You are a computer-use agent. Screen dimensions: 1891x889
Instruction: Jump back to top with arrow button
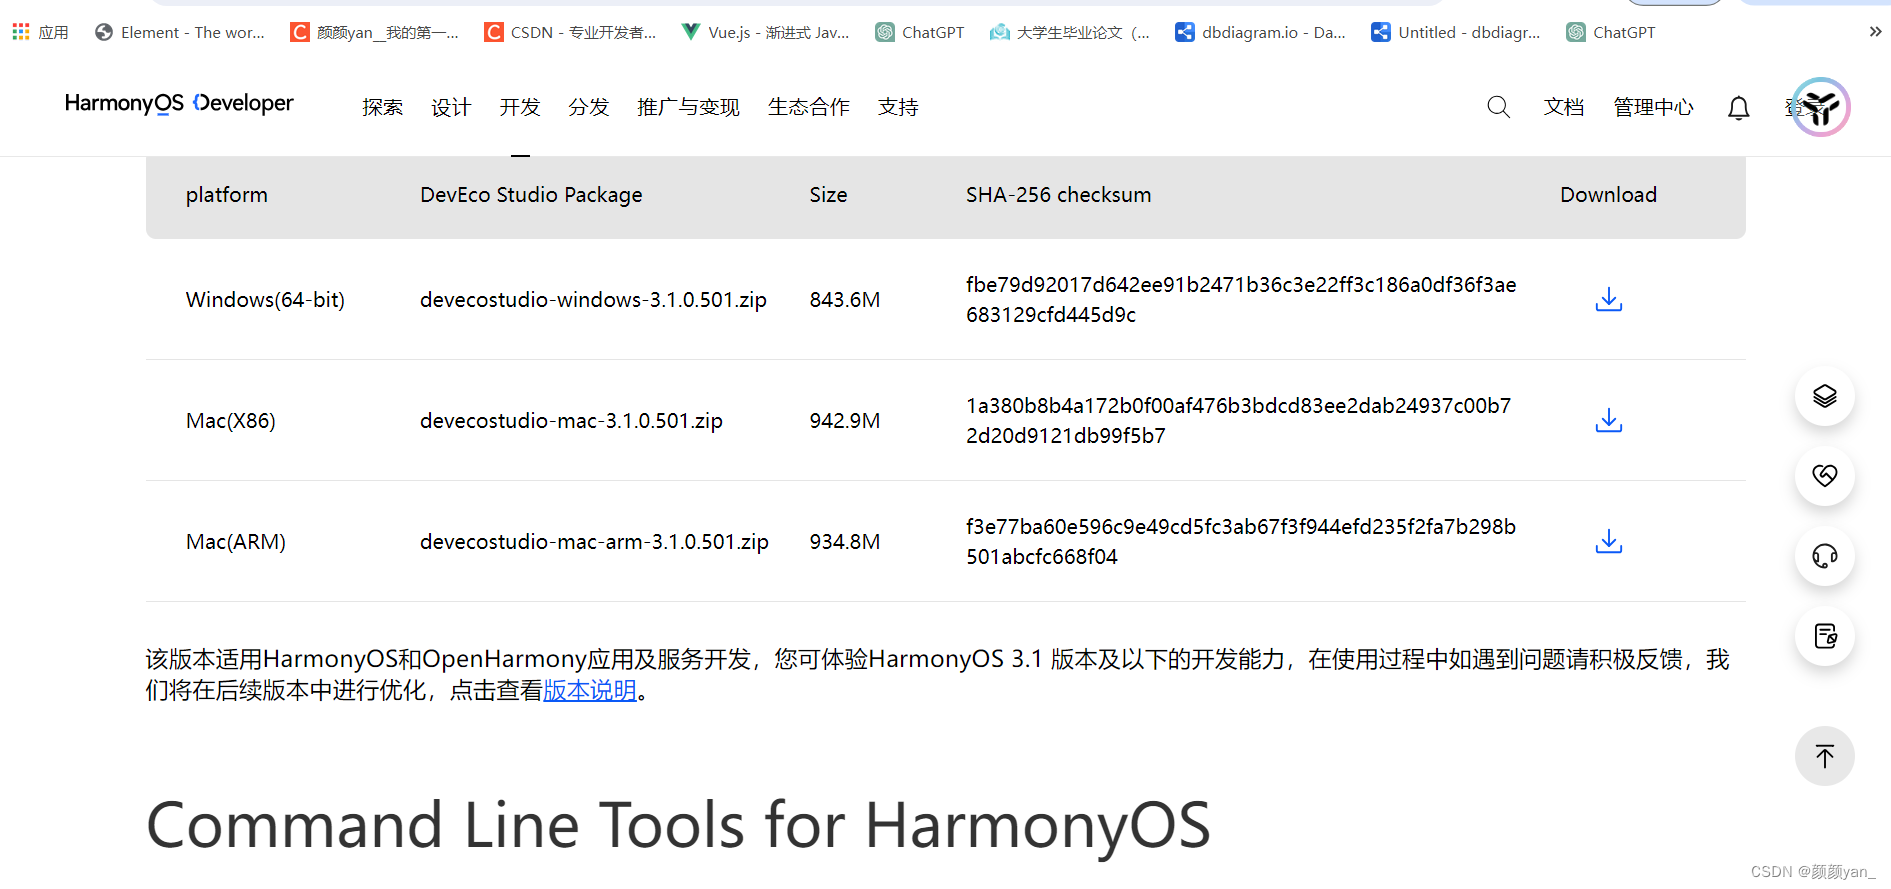pos(1825,756)
